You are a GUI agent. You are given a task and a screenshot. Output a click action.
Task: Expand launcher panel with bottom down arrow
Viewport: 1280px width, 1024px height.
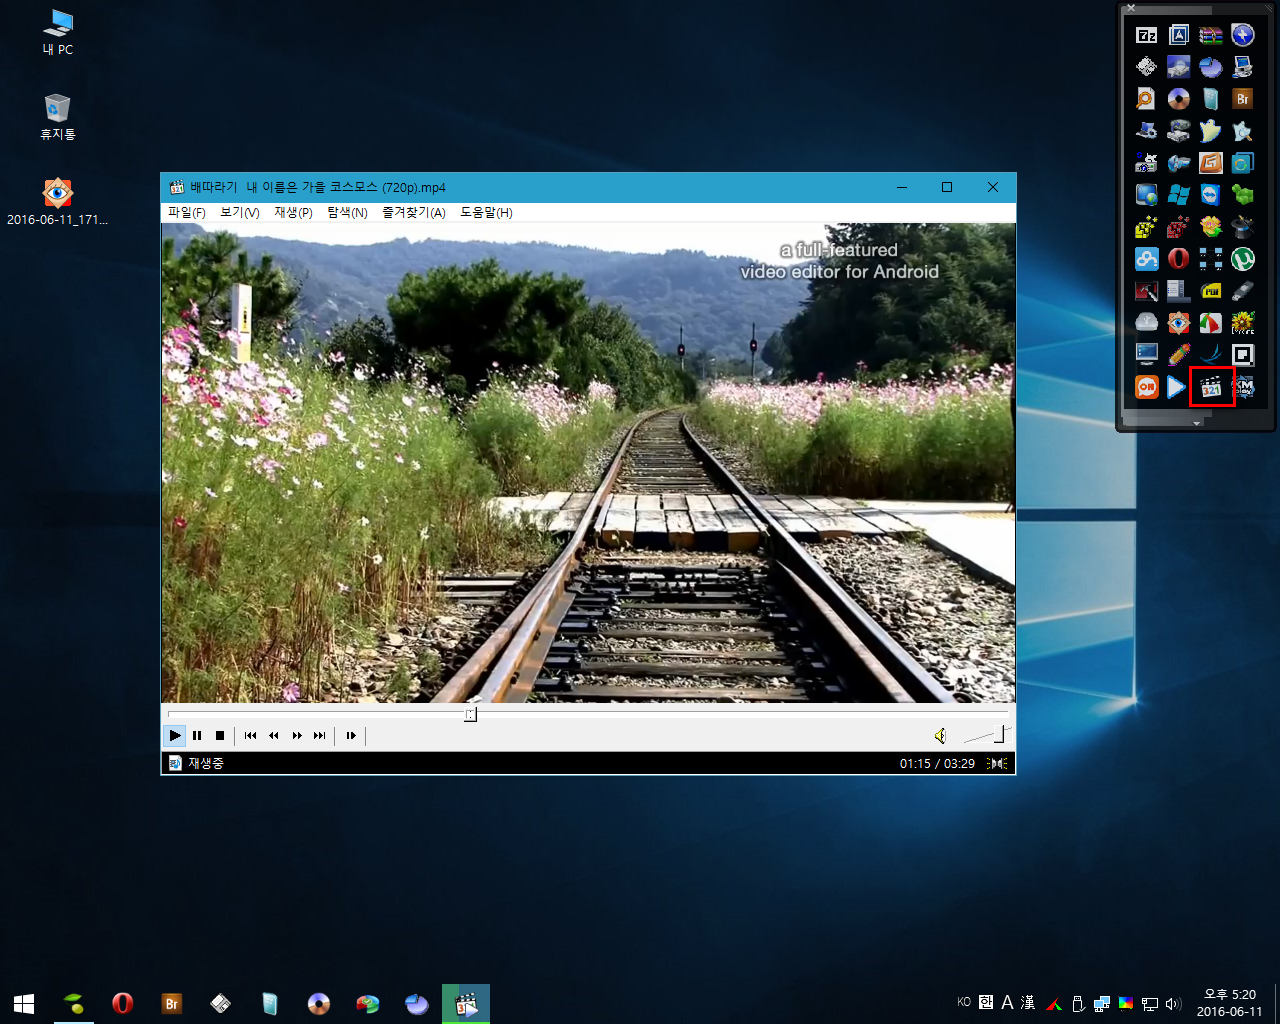(x=1197, y=424)
